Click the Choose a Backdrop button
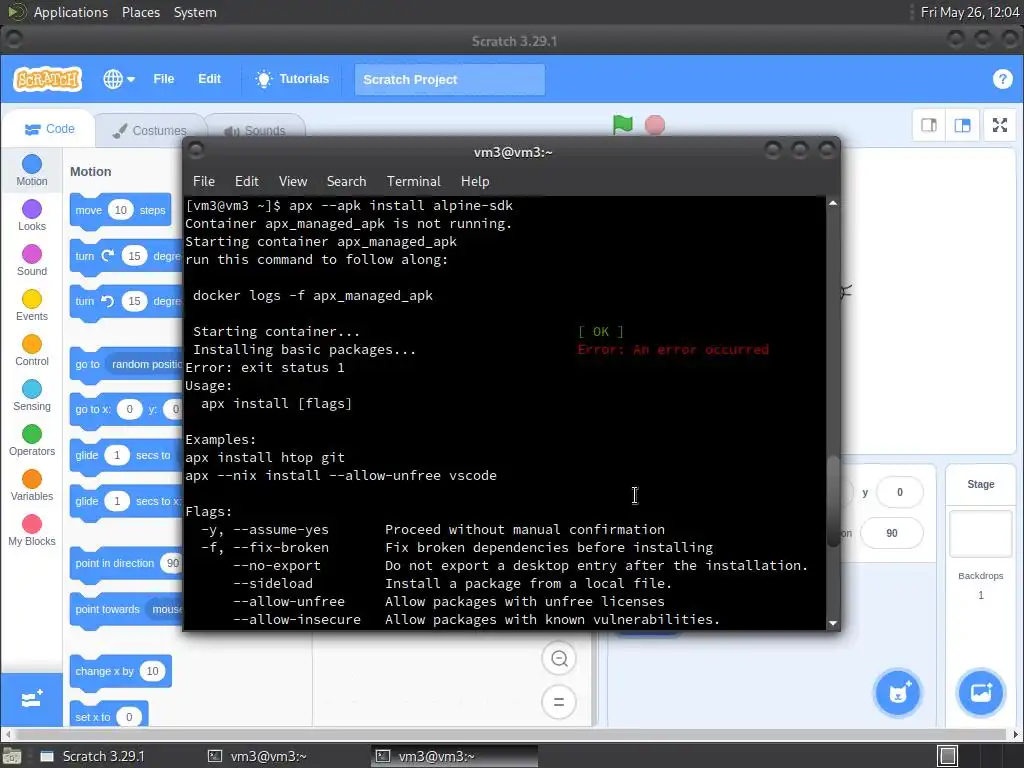Viewport: 1024px width, 768px height. pos(980,693)
